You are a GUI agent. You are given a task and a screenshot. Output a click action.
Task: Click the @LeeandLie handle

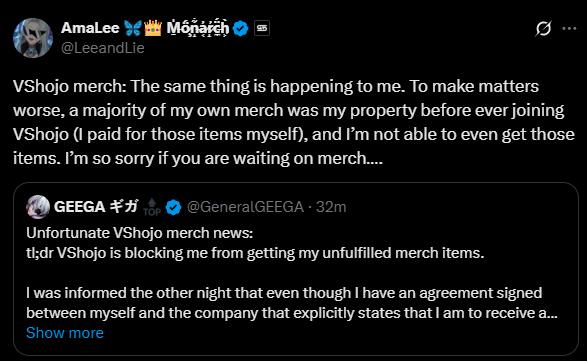pyautogui.click(x=103, y=48)
